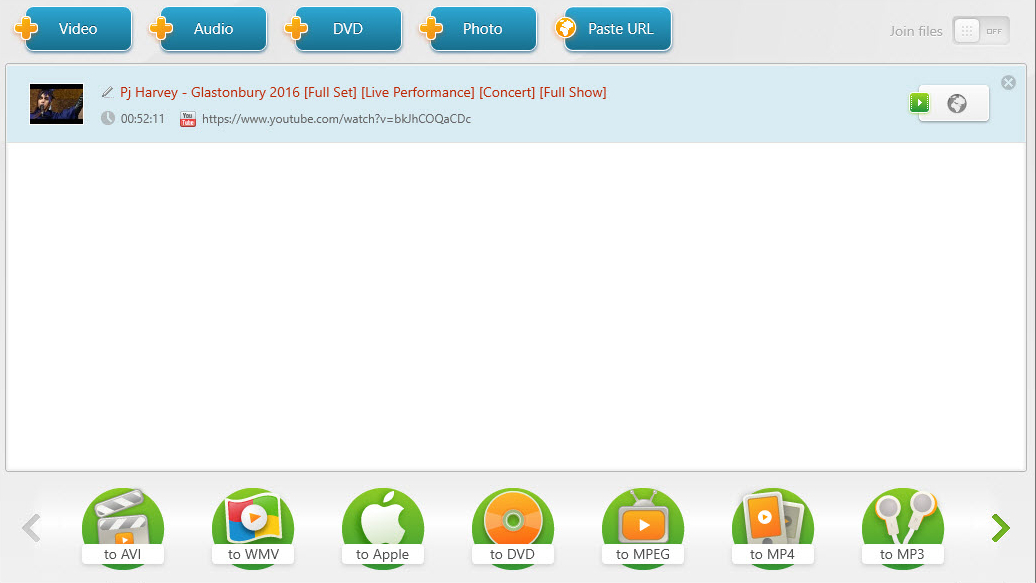
Task: Open the PJ Harvey video thumbnail
Action: point(57,104)
